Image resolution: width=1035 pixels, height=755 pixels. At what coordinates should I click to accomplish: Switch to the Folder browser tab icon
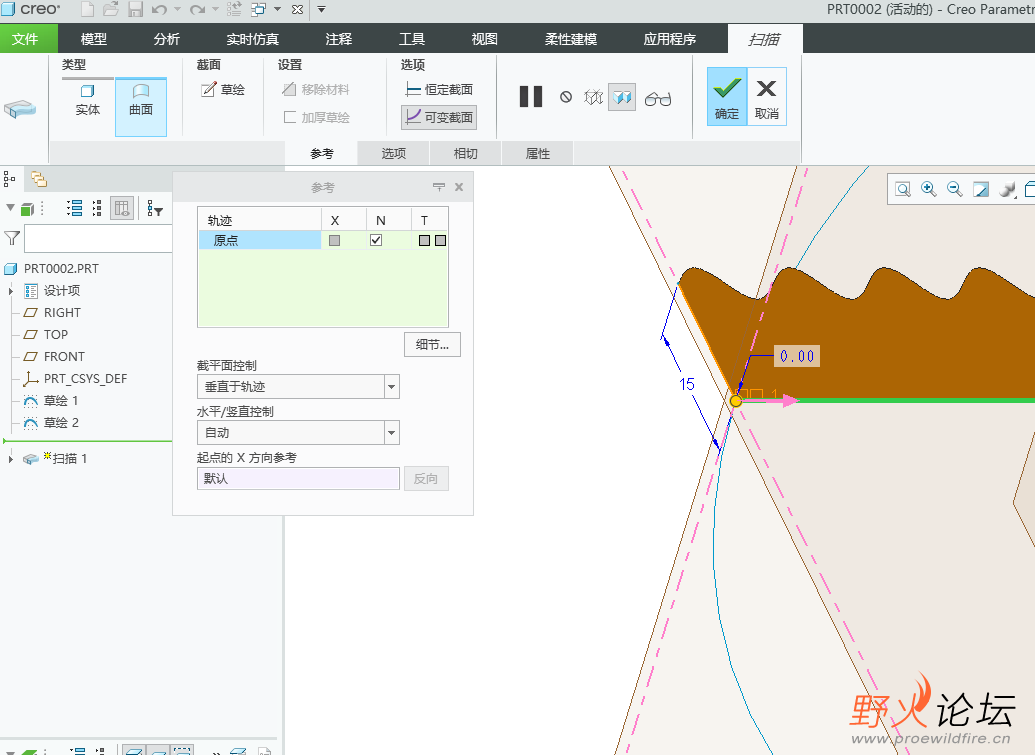coord(39,179)
